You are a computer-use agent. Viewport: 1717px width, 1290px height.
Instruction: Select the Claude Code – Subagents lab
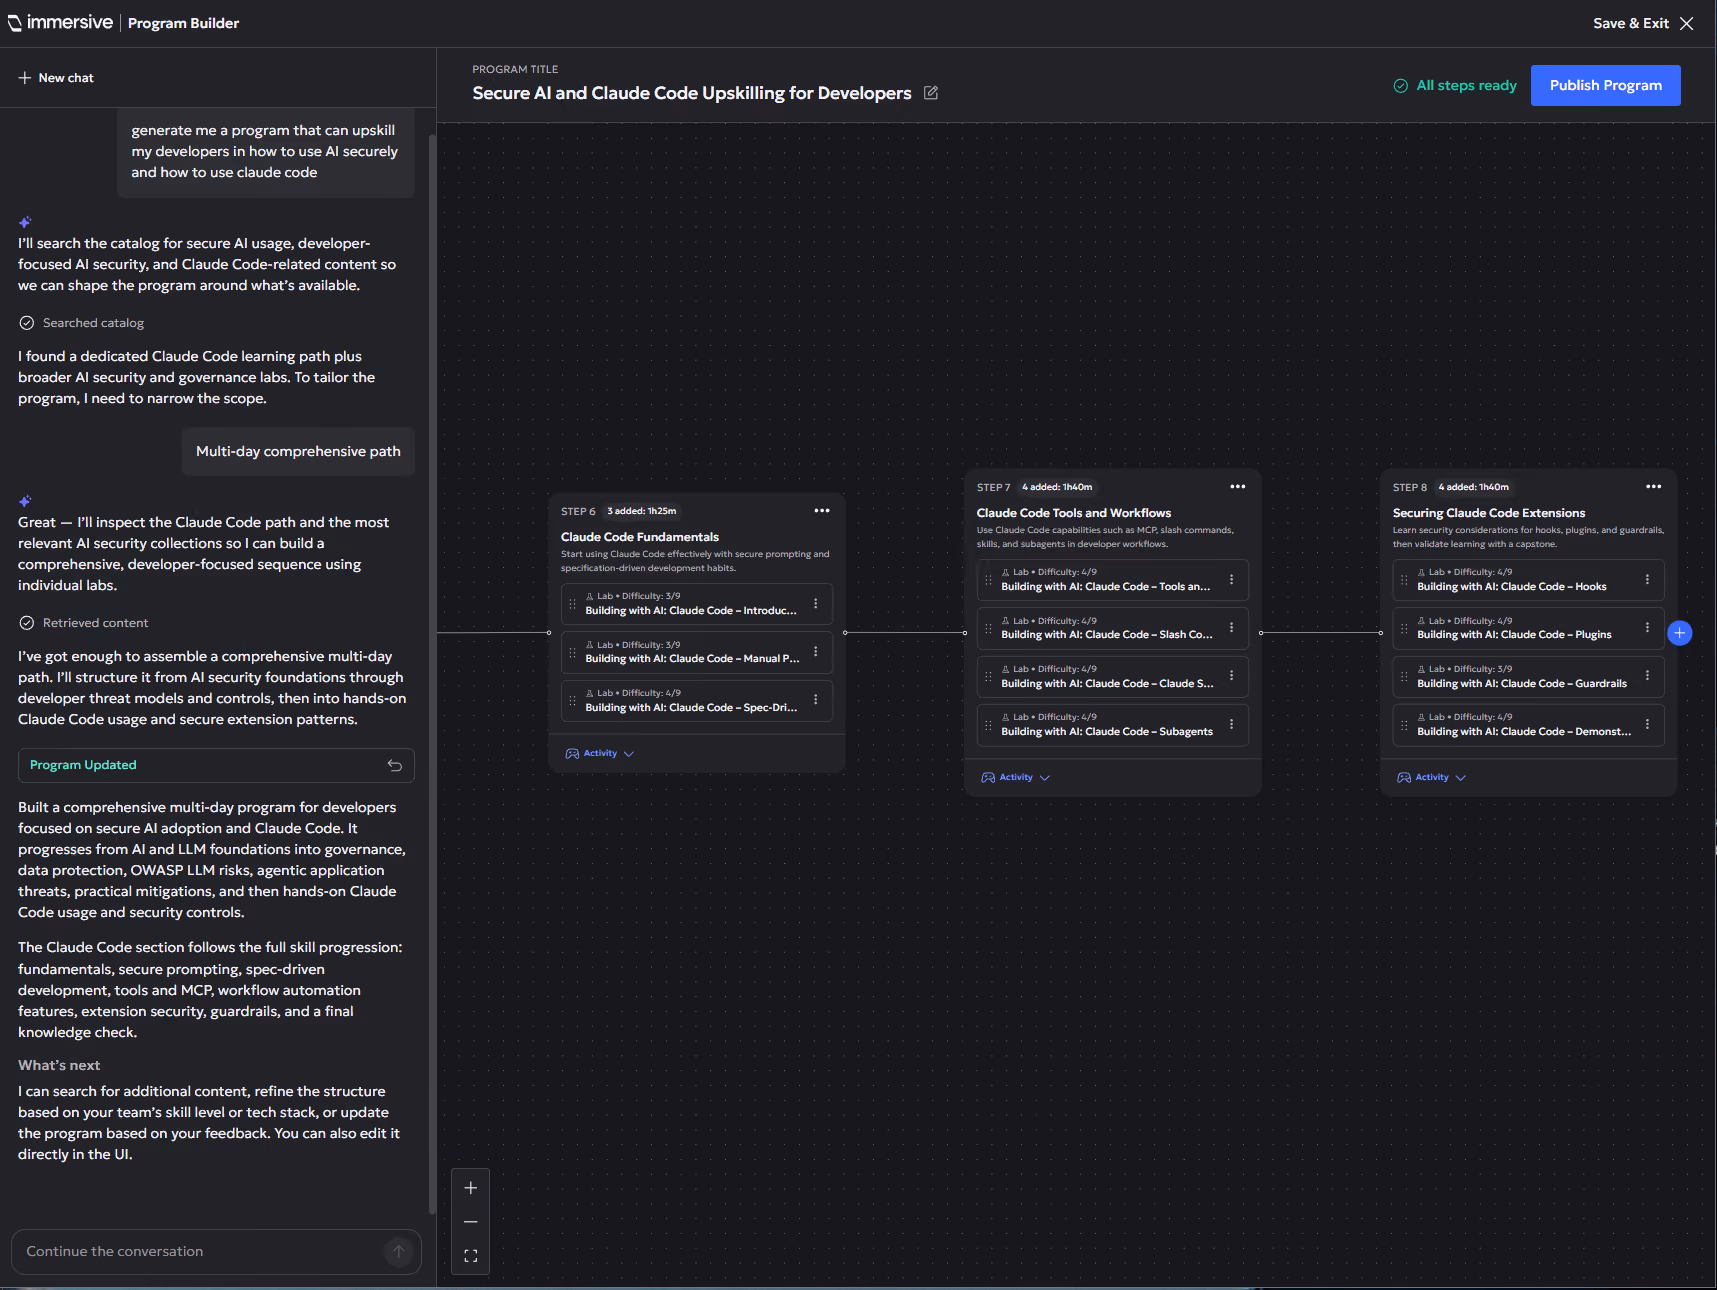coord(1113,725)
